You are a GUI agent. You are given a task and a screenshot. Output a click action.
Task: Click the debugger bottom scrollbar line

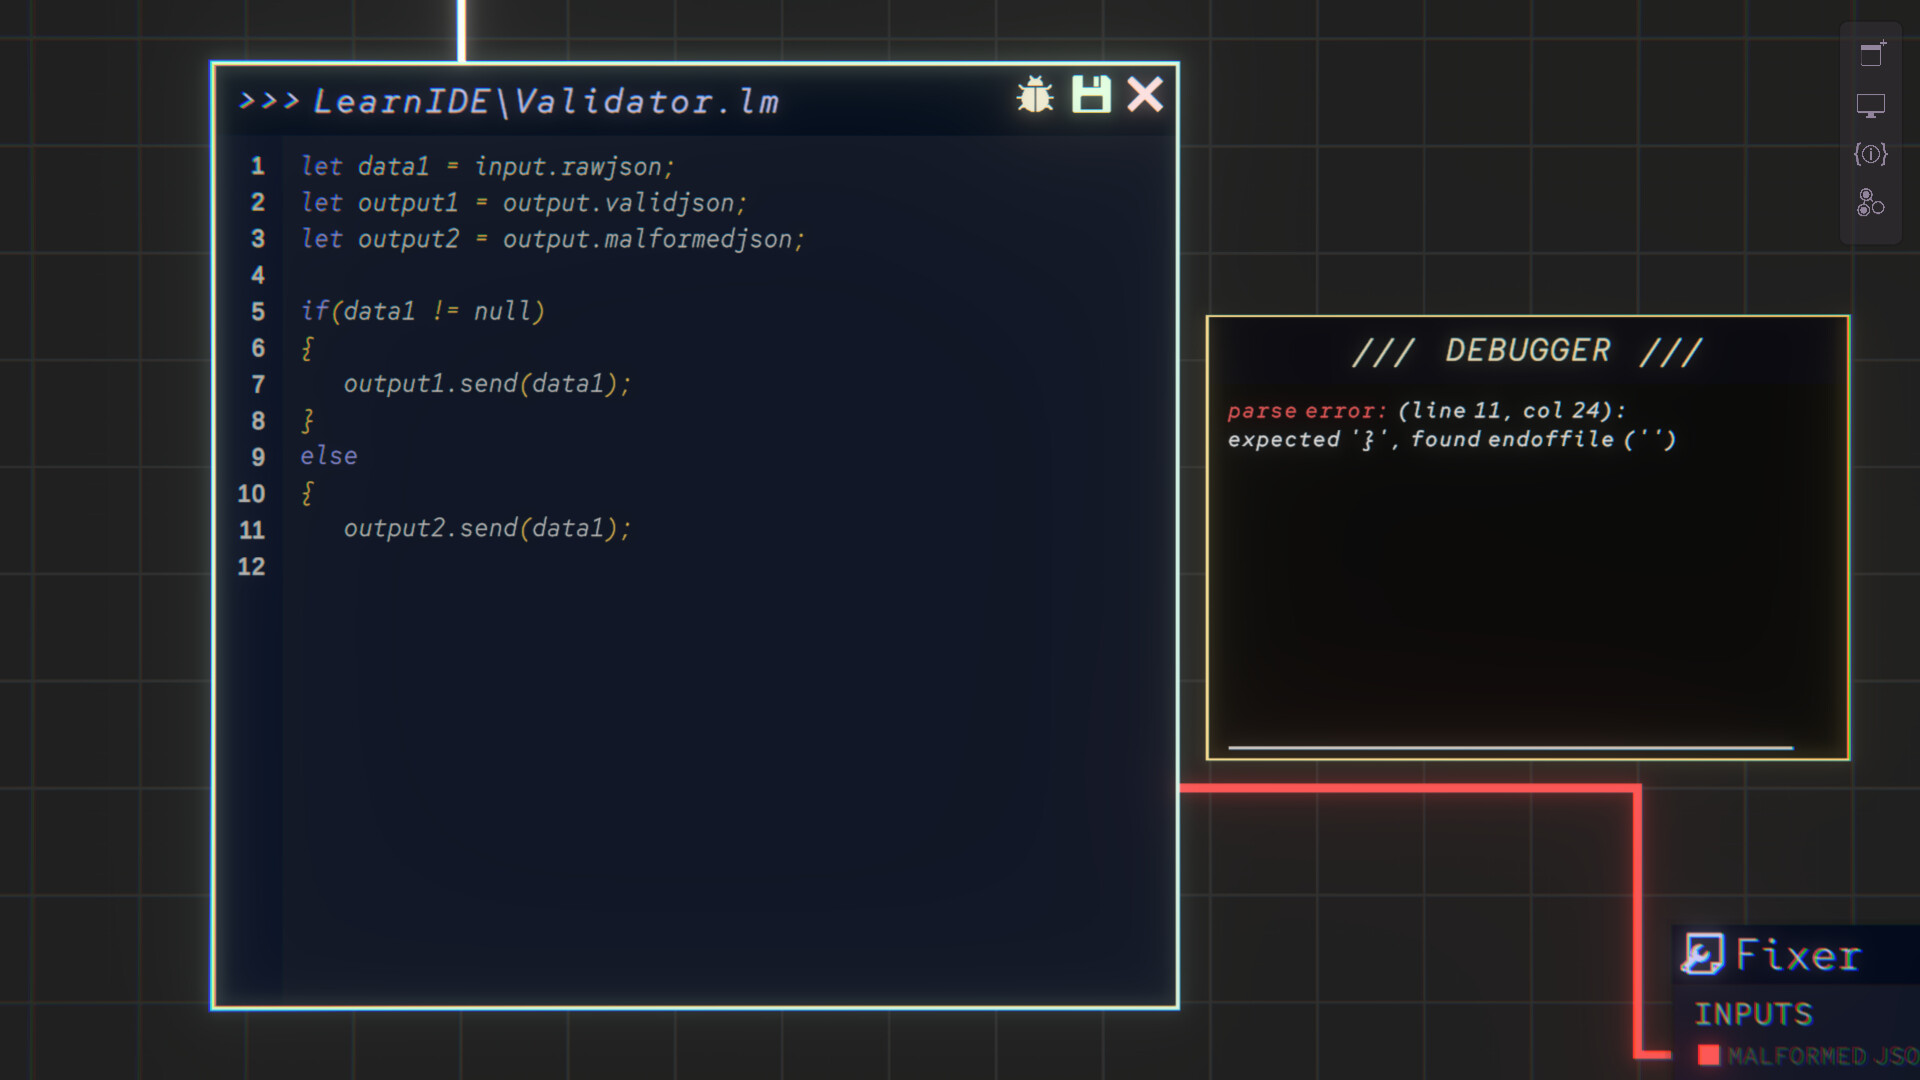coord(1510,747)
